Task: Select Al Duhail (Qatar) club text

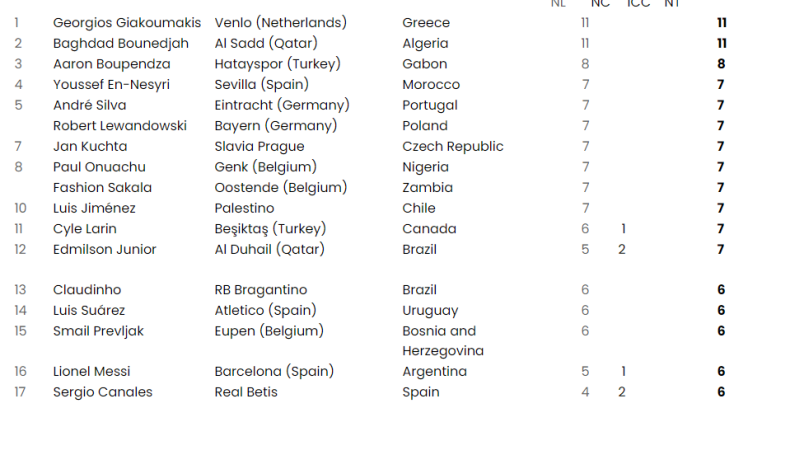Action: [x=270, y=249]
